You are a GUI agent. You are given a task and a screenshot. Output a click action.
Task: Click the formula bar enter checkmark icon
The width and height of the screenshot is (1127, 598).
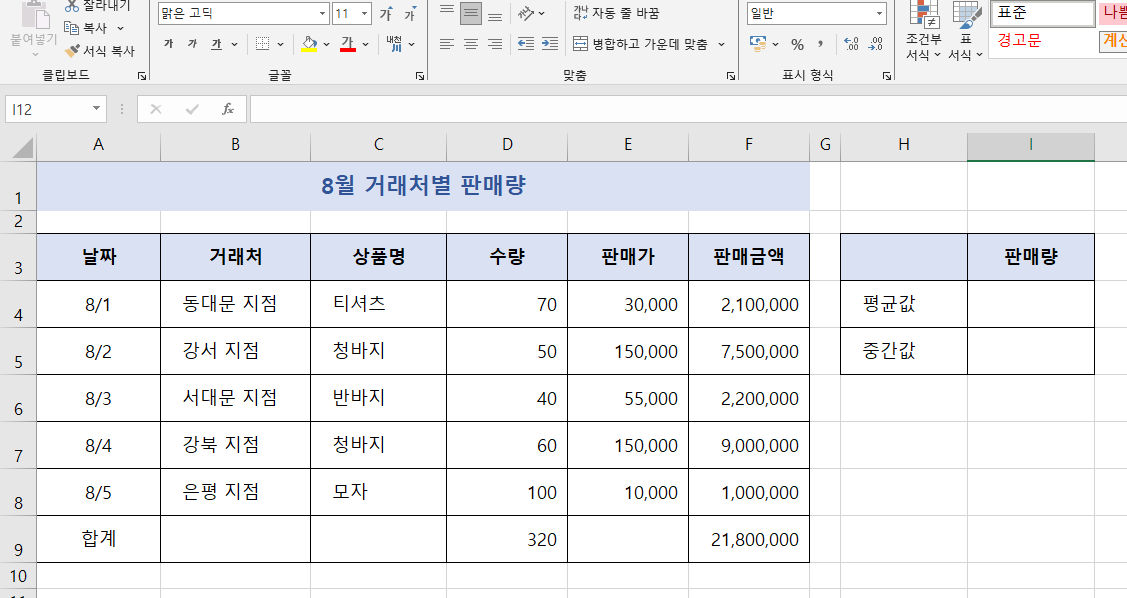(192, 109)
